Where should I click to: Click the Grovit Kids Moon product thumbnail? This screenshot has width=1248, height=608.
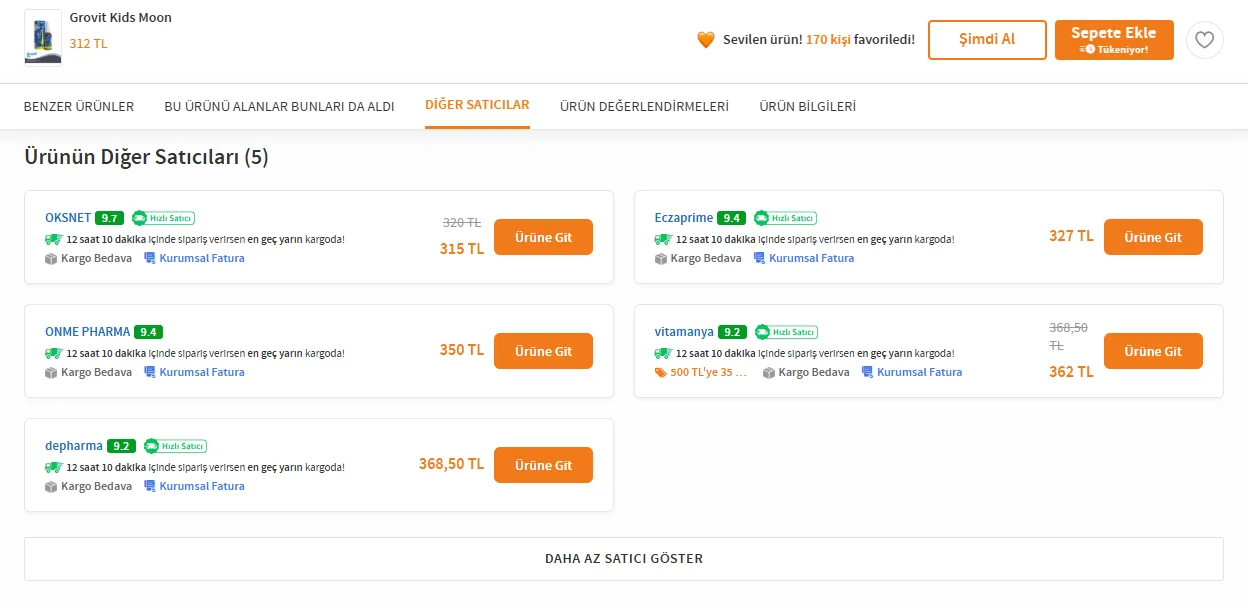(x=43, y=38)
